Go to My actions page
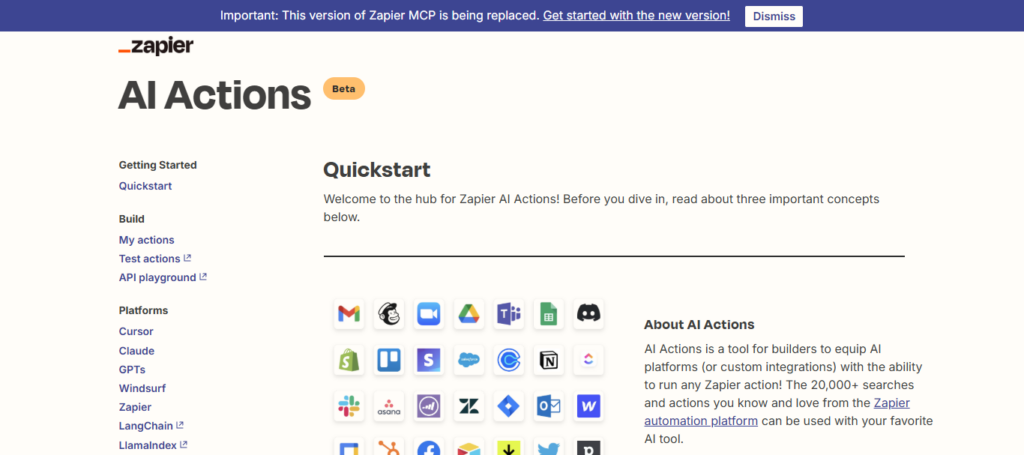Image resolution: width=1024 pixels, height=455 pixels. (x=146, y=240)
